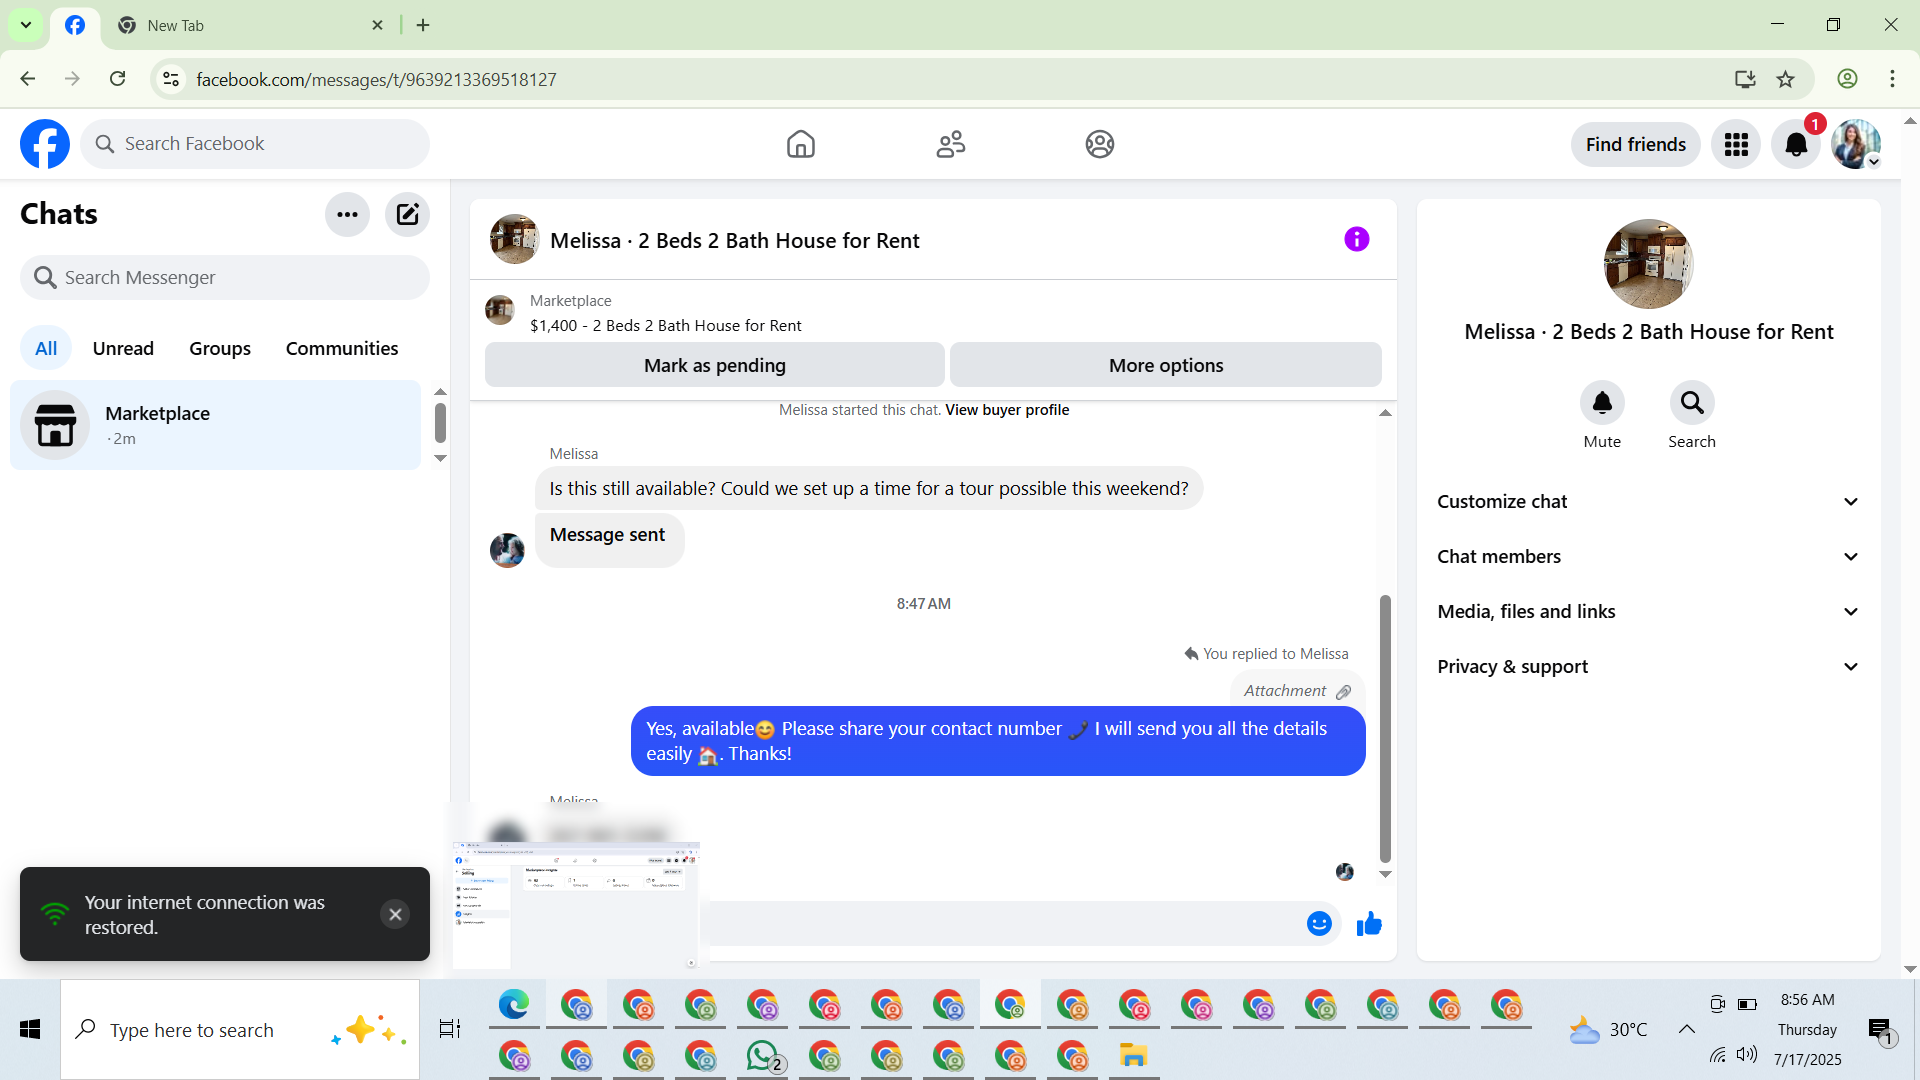Viewport: 1920px width, 1080px height.
Task: Expand the Customize chat section
Action: (x=1648, y=502)
